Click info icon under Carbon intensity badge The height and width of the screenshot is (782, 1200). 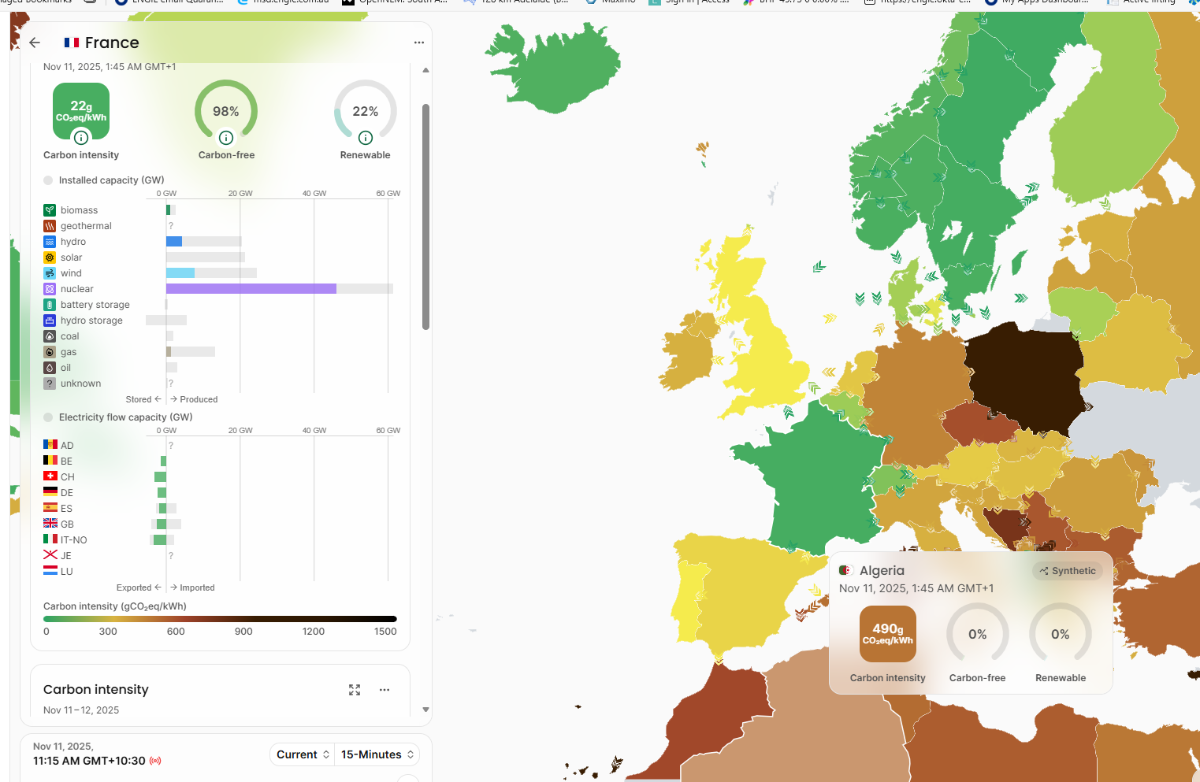[x=81, y=137]
